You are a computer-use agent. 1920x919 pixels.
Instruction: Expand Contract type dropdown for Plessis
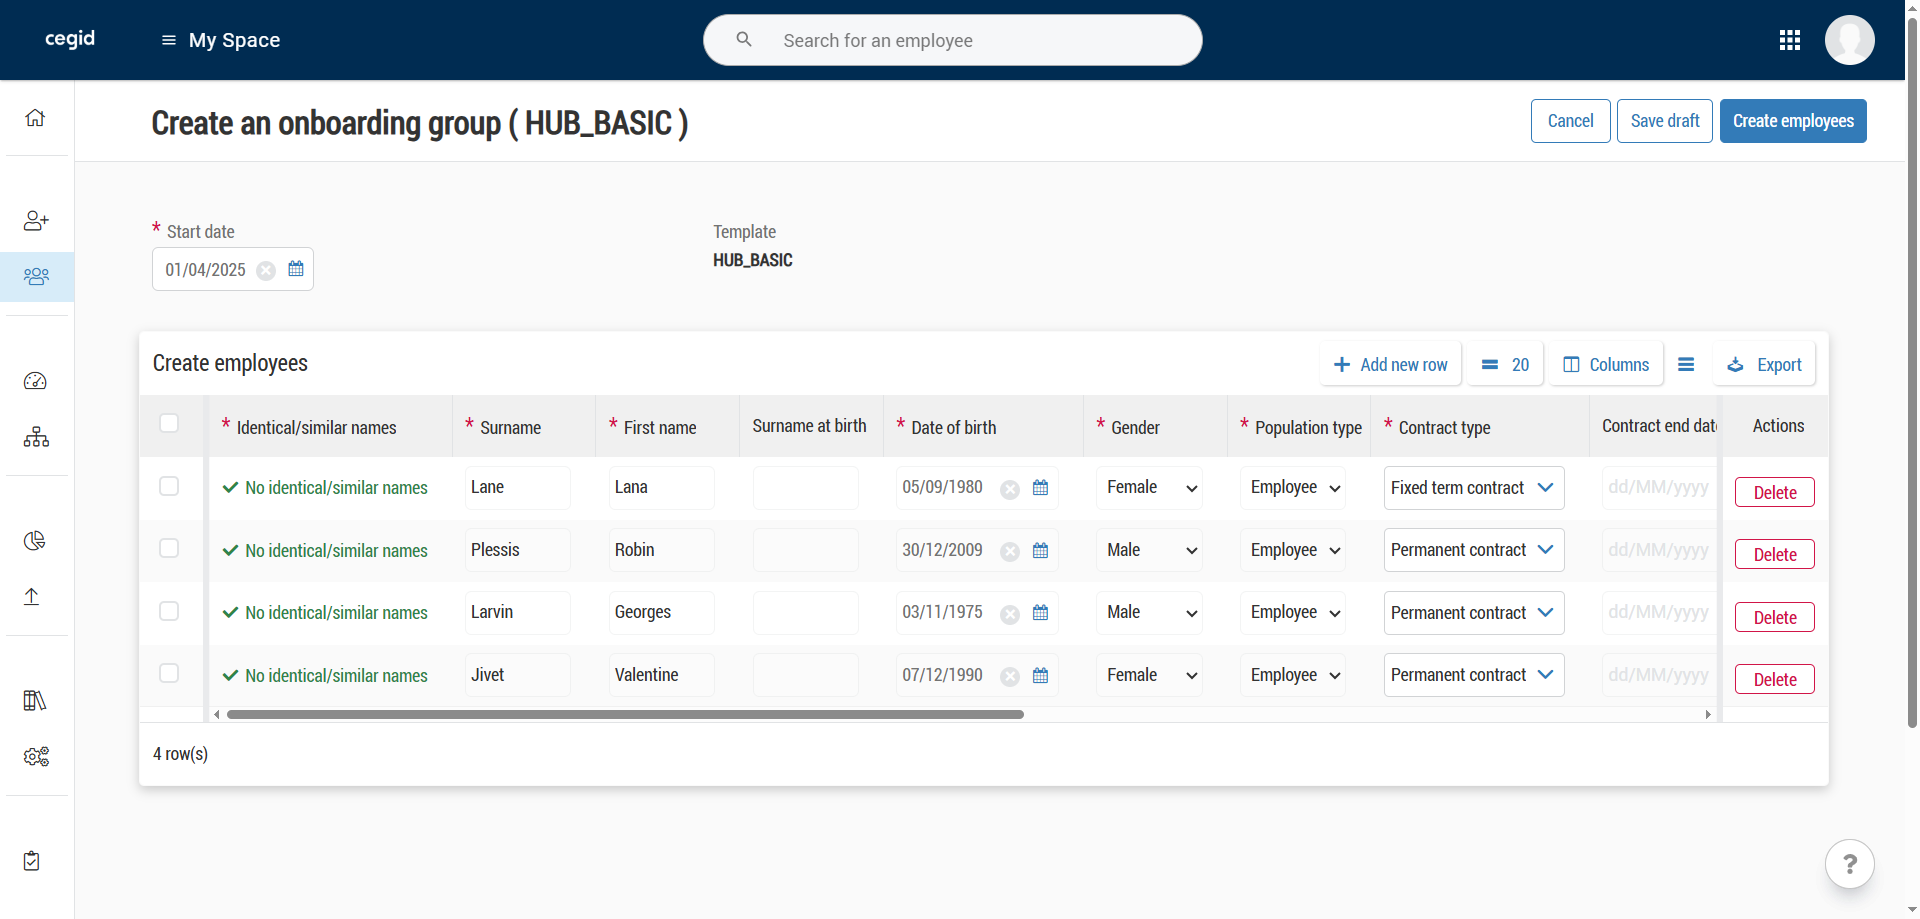(1474, 550)
